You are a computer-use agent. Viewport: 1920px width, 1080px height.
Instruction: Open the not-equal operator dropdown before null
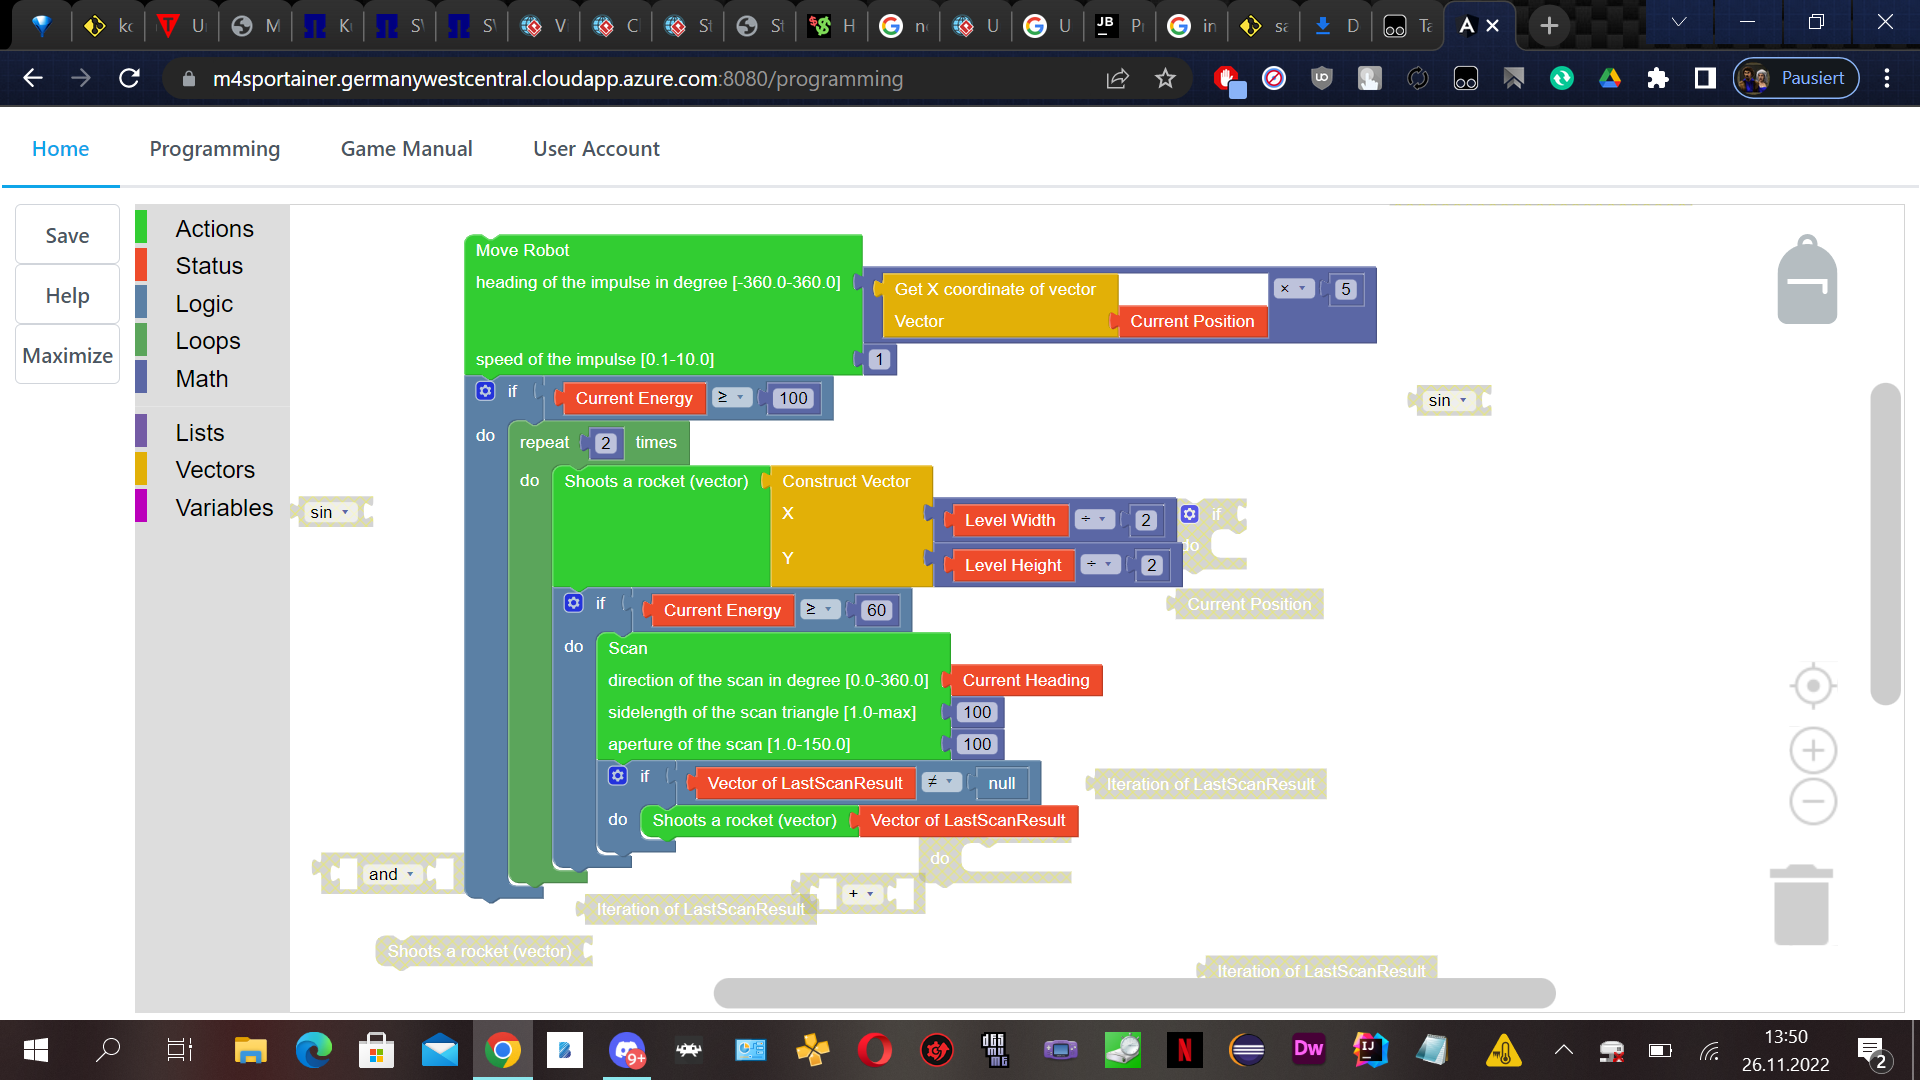click(940, 783)
